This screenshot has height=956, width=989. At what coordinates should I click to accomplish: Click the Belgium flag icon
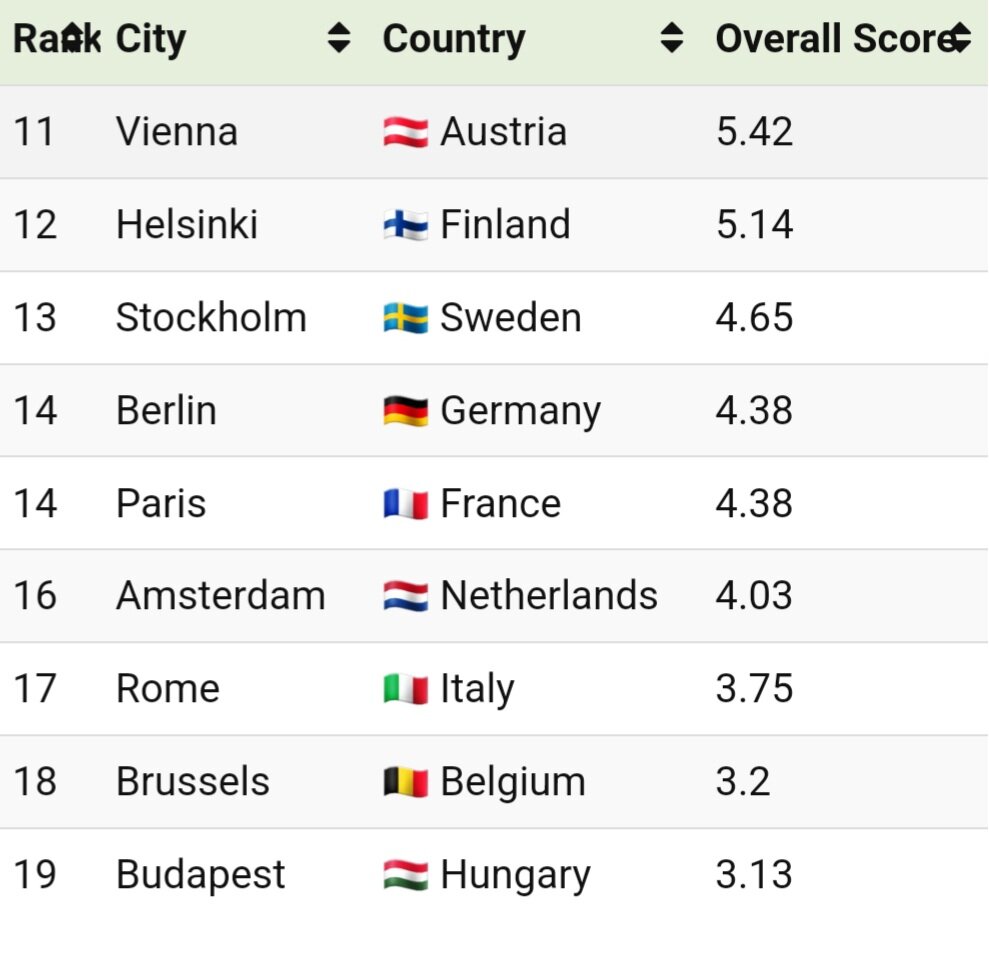(405, 782)
